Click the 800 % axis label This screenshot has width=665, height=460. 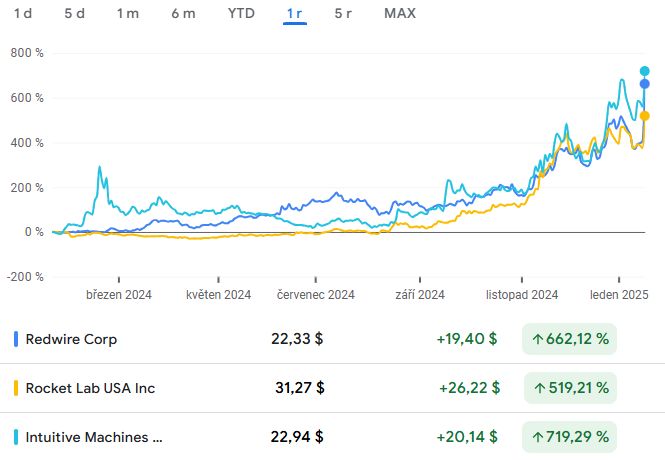click(x=27, y=53)
